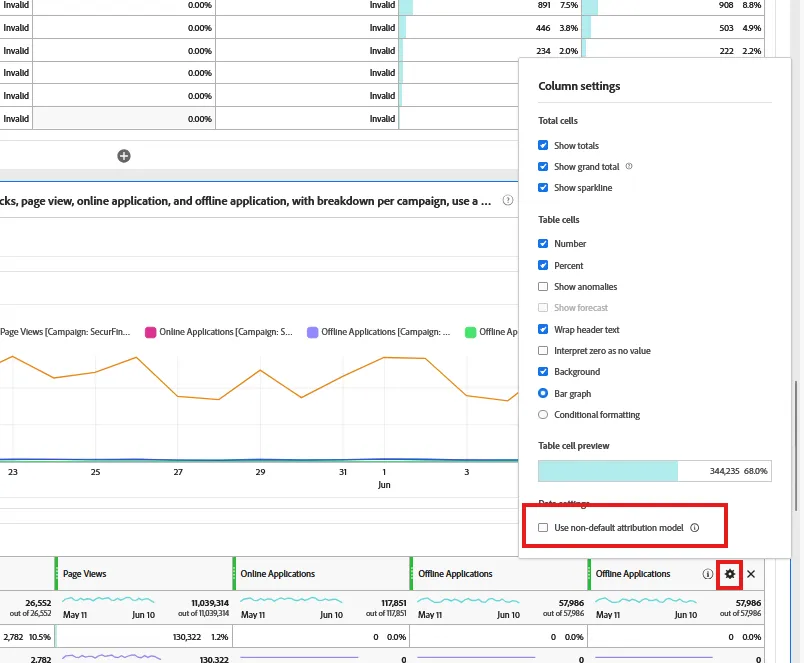Click the cell reading 446 3.8%
This screenshot has width=804, height=663.
click(x=490, y=28)
